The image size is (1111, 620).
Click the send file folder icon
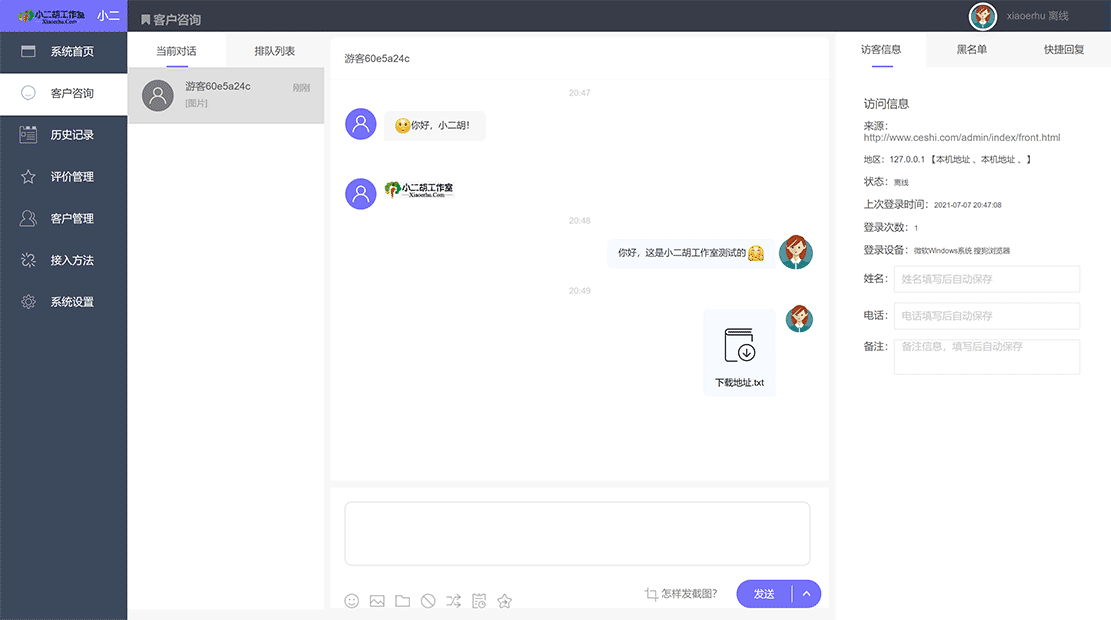point(402,600)
